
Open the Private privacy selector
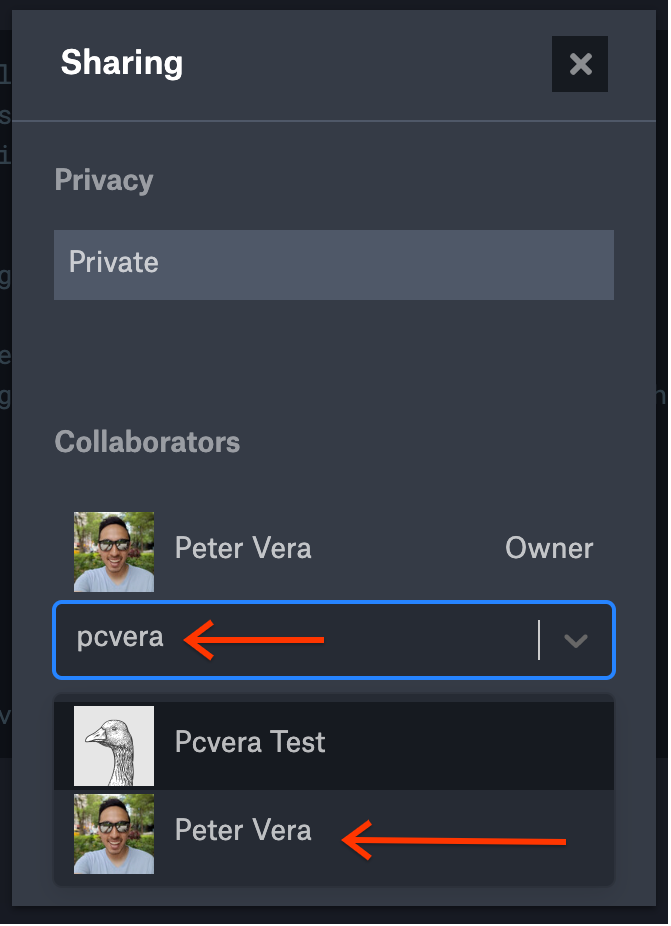pos(334,265)
